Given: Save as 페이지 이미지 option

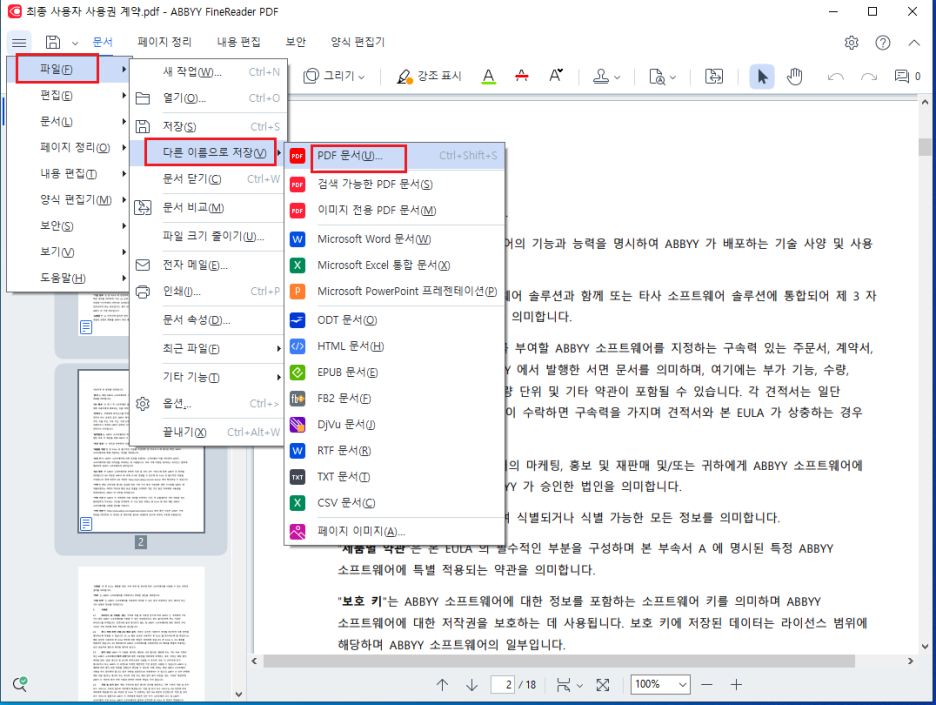Looking at the screenshot, I should (395, 531).
